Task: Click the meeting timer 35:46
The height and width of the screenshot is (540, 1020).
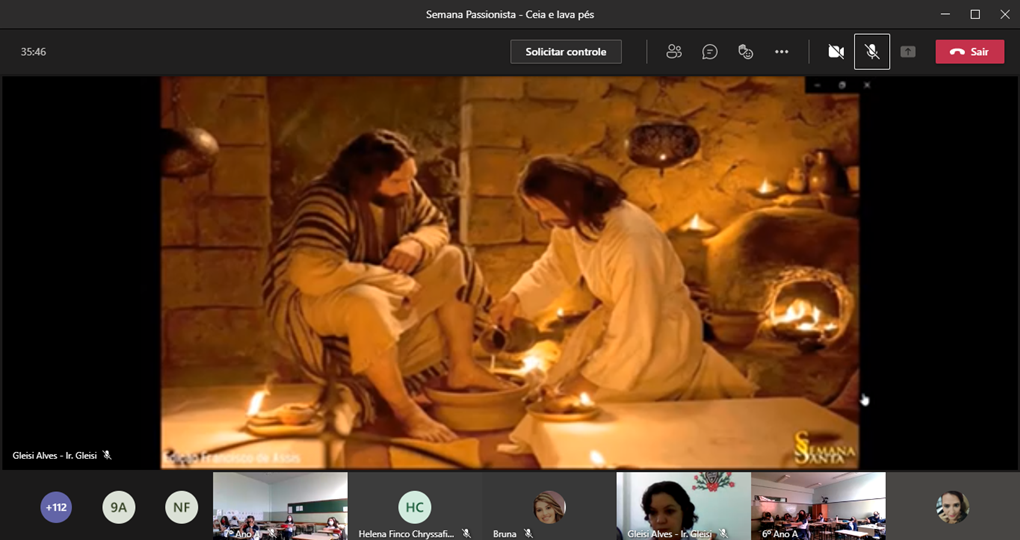Action: coord(33,52)
